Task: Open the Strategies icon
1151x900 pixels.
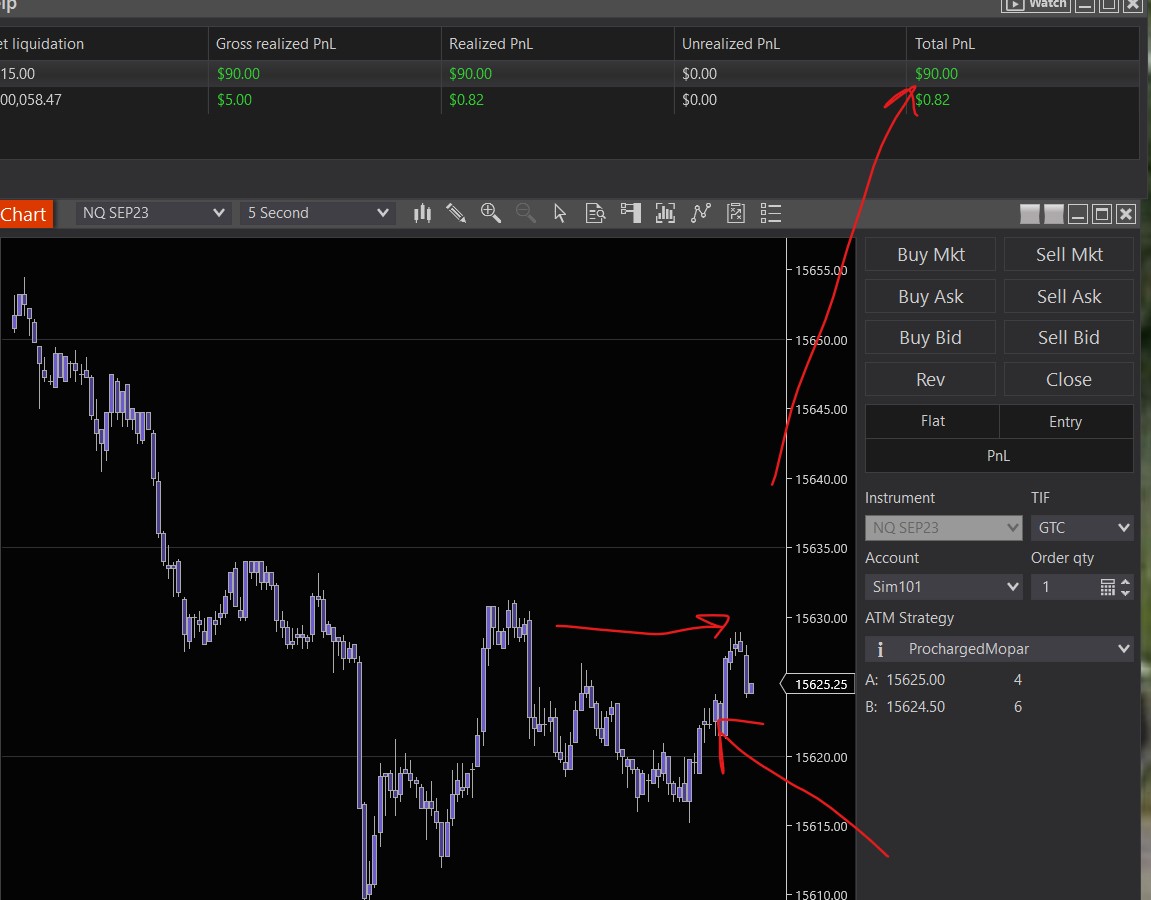Action: 736,214
